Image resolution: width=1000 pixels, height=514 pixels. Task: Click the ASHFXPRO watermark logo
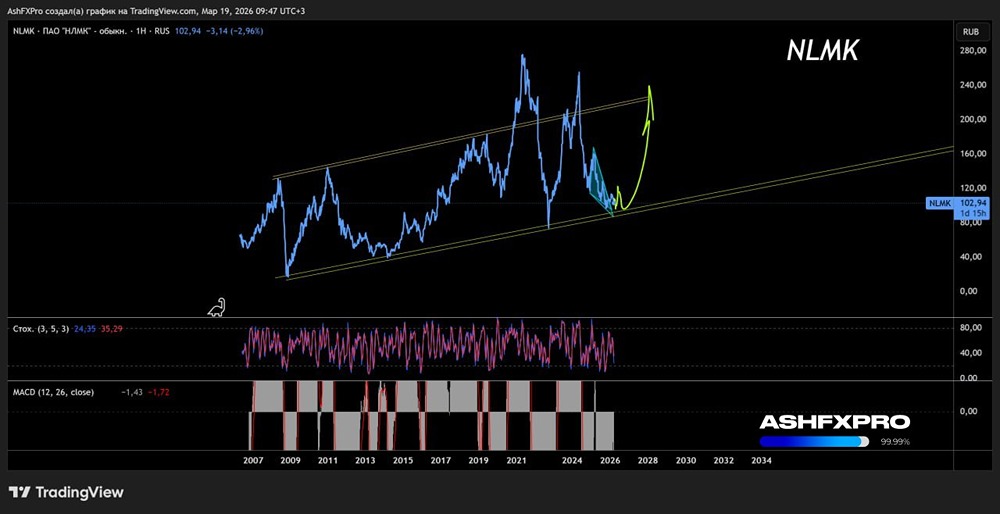834,422
